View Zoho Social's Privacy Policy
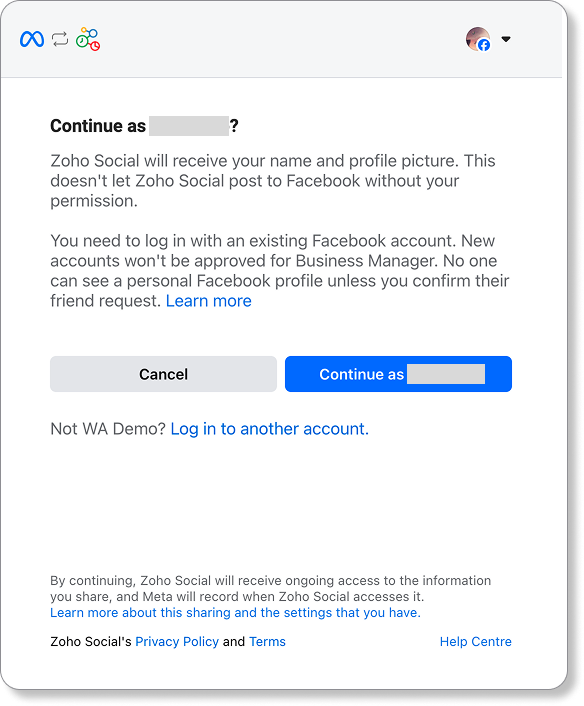584x706 pixels. pyautogui.click(x=177, y=642)
